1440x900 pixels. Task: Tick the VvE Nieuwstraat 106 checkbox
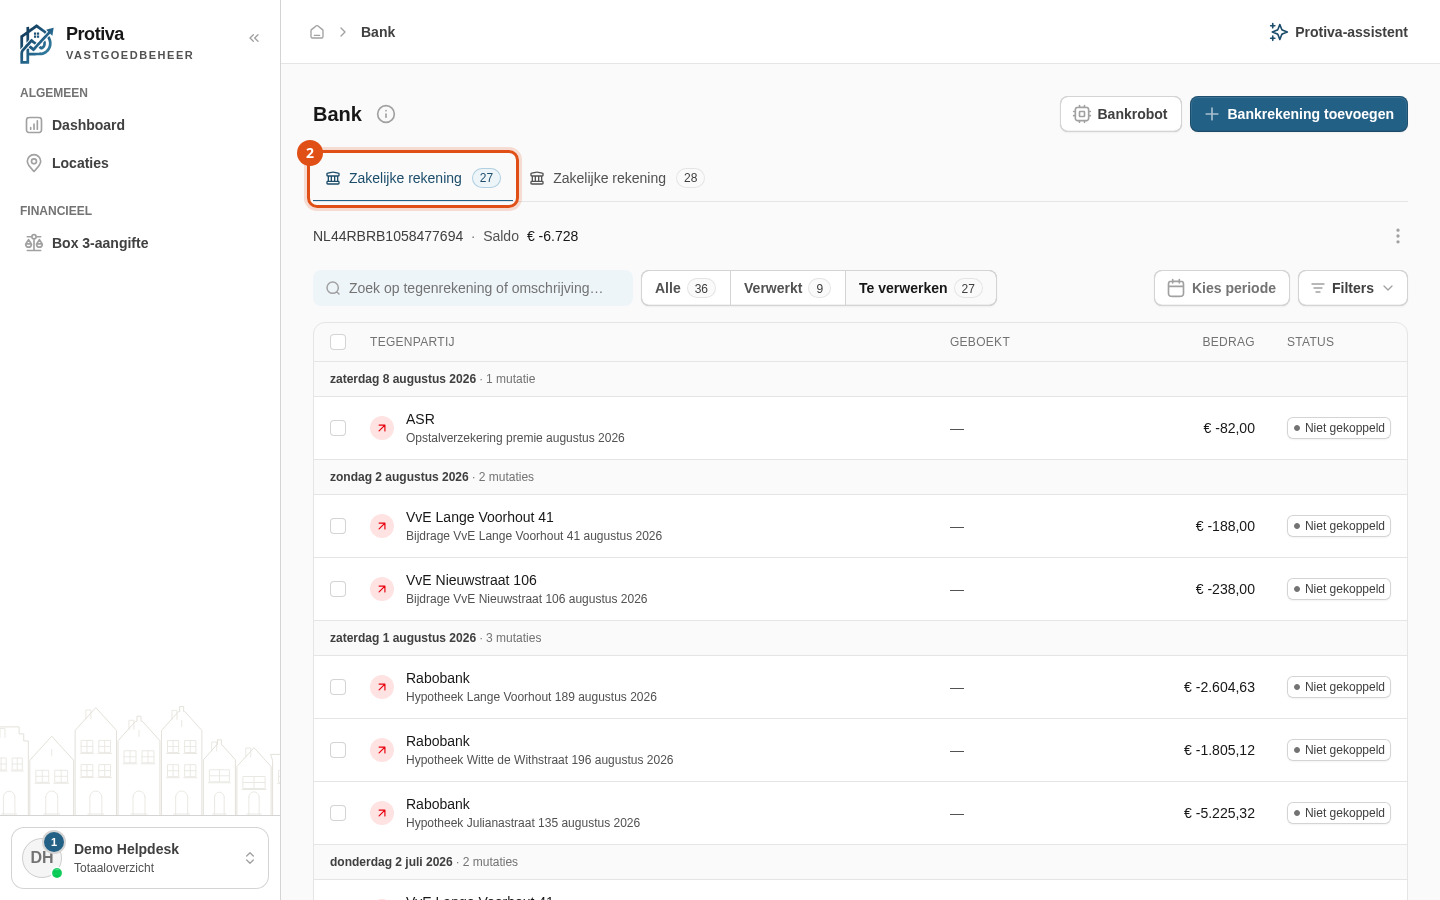338,589
